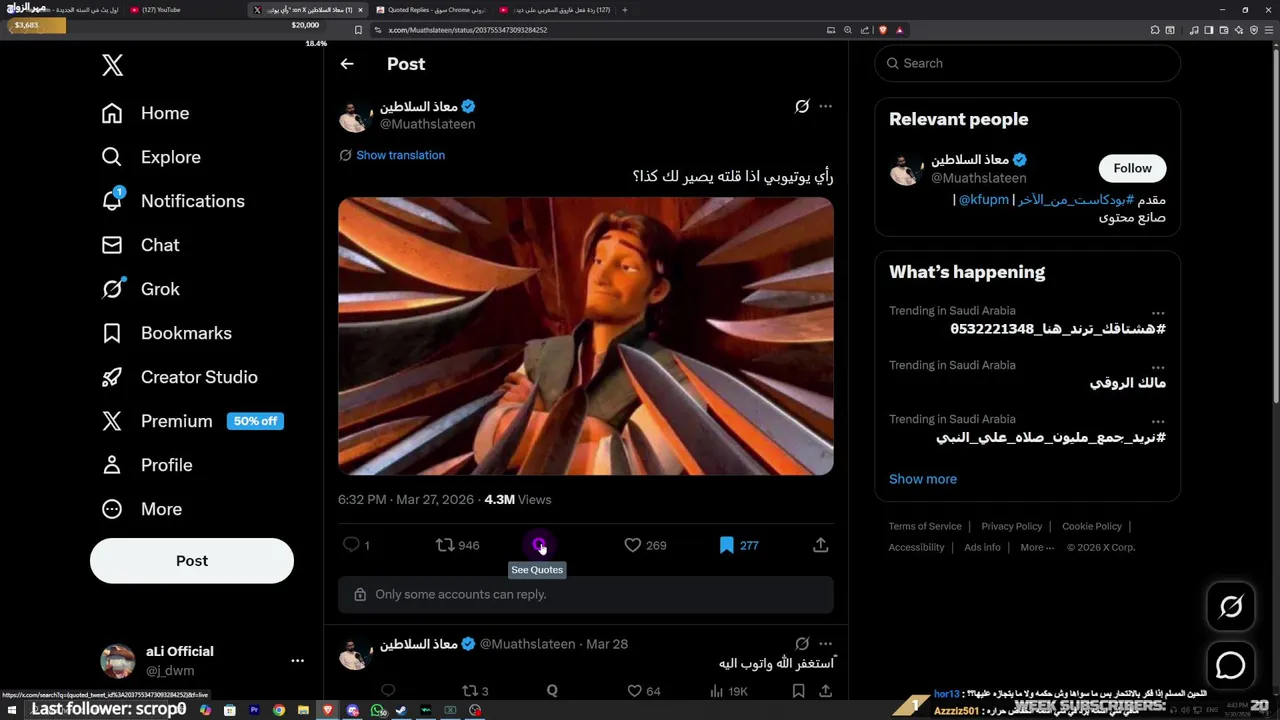Open the 4.3M Views stat
1280x720 pixels.
click(x=517, y=500)
